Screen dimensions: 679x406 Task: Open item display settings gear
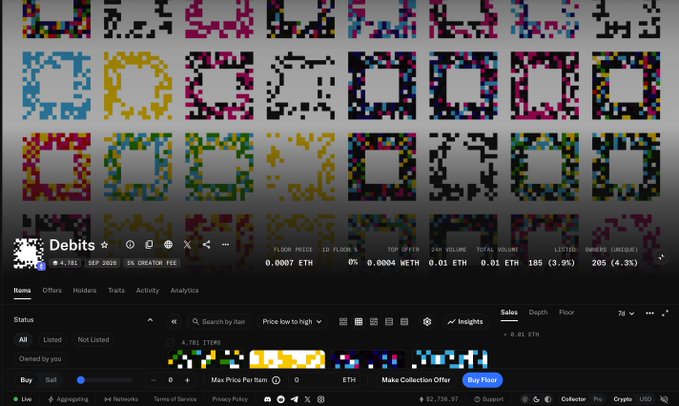(x=427, y=322)
